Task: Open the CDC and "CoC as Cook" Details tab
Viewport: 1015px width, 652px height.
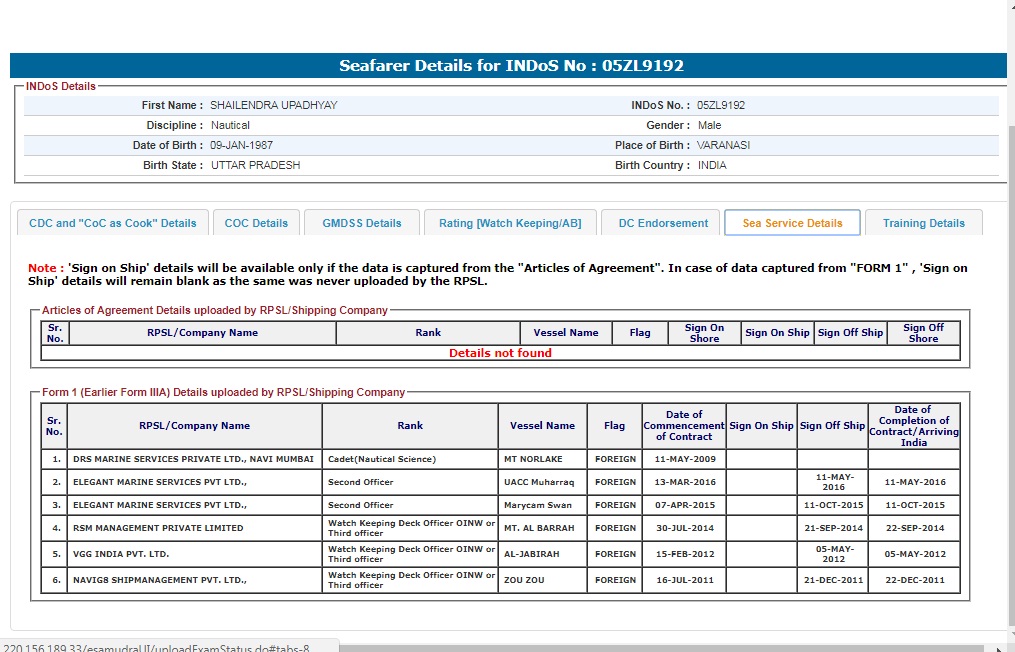Action: tap(112, 223)
